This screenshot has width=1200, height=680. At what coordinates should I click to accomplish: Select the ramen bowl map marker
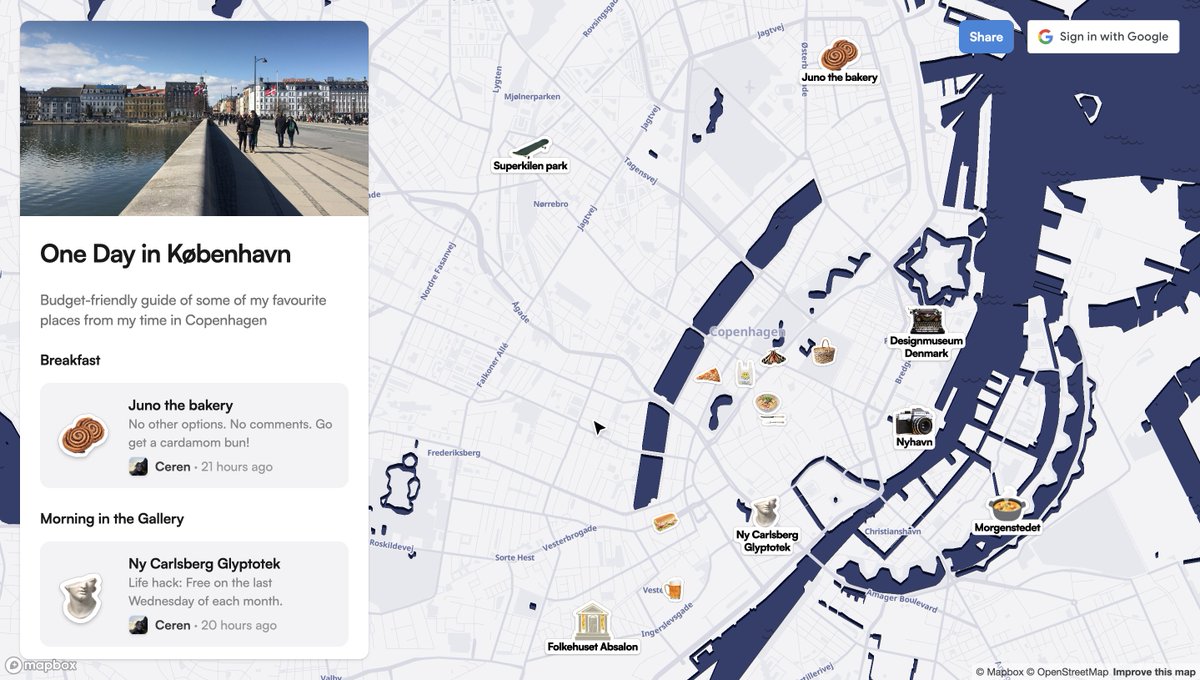[x=769, y=404]
